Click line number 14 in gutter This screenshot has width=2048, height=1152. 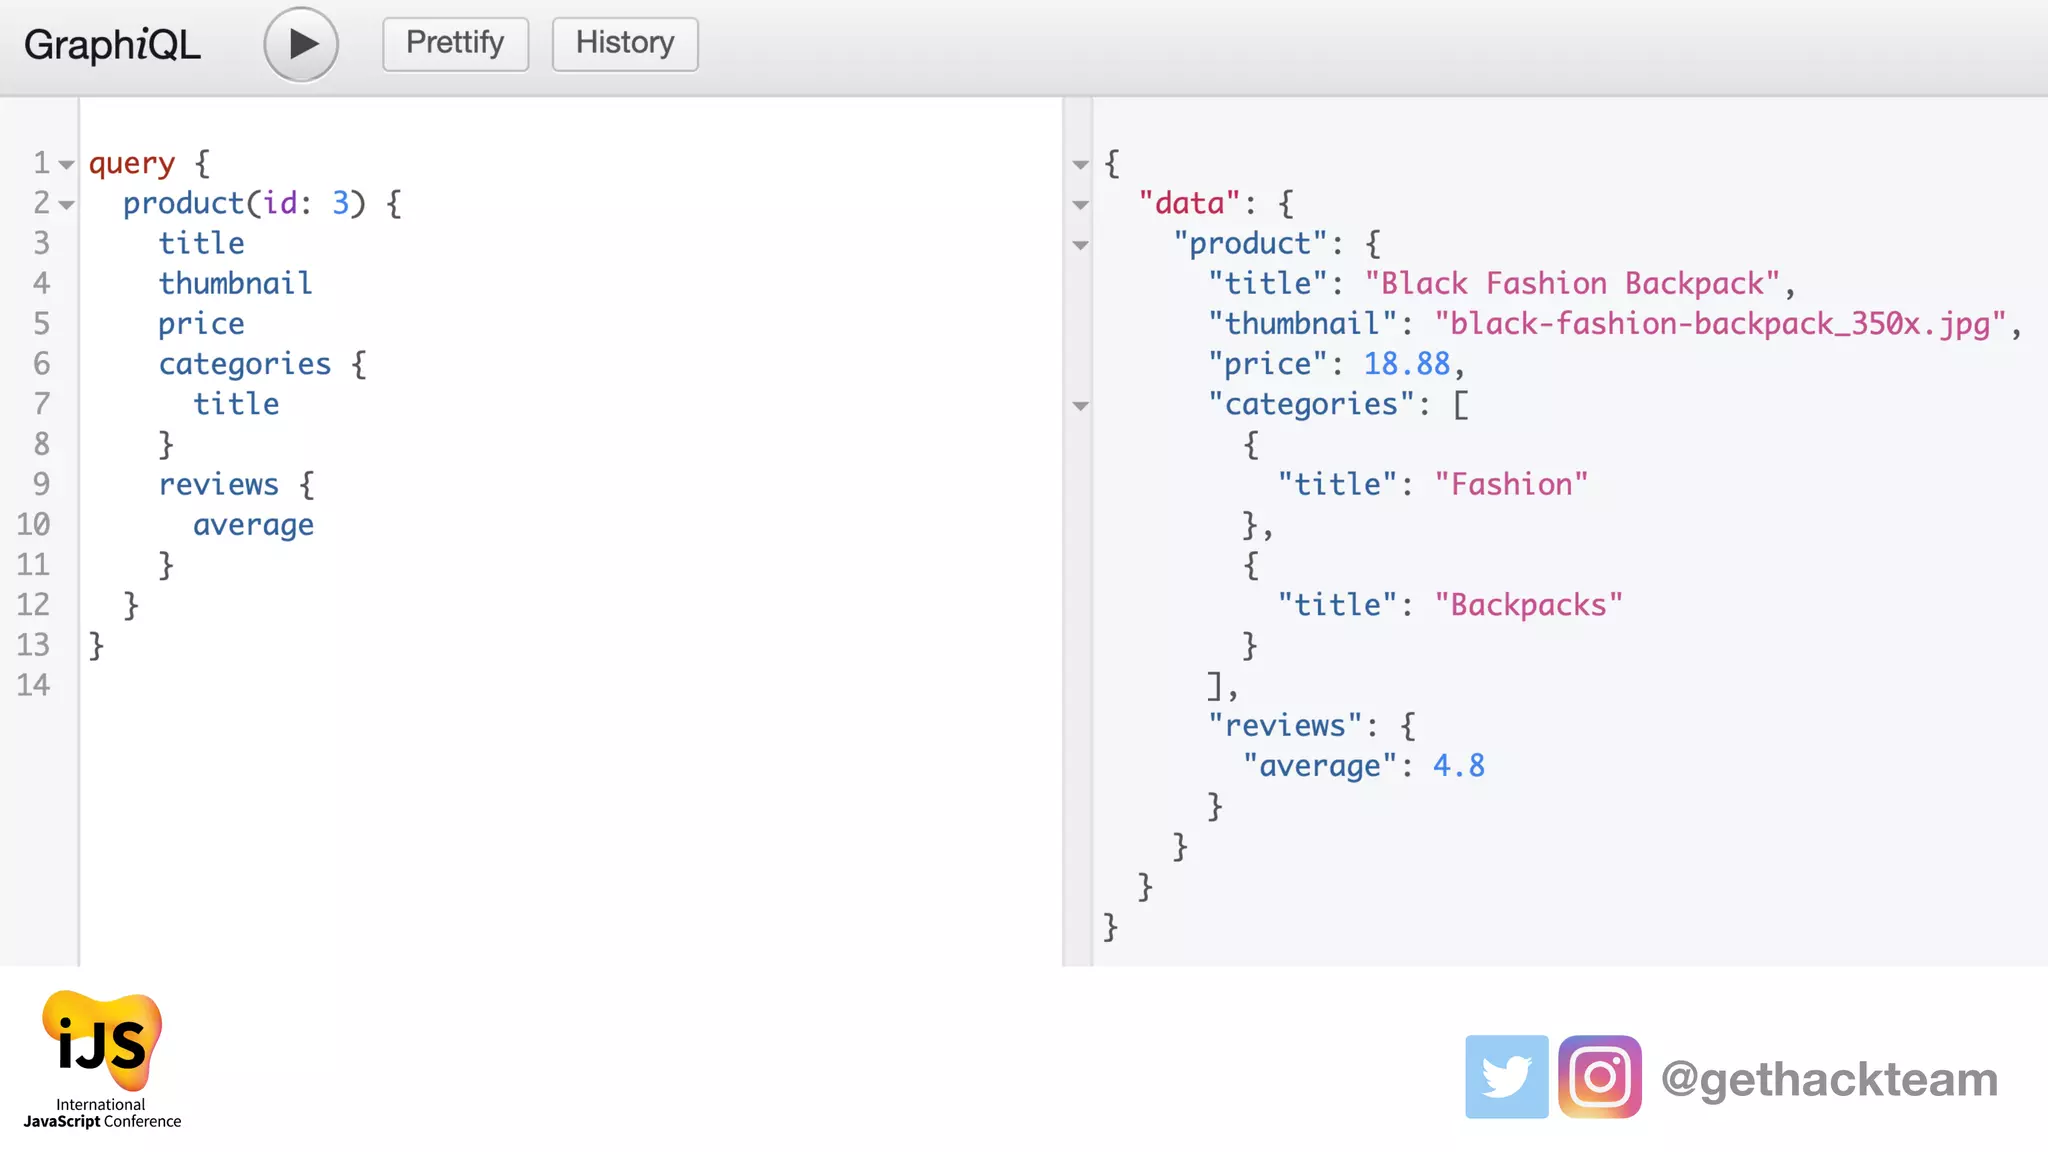[33, 685]
